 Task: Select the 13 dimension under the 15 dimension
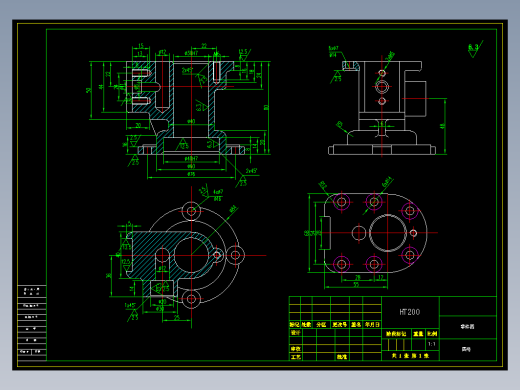(140, 53)
